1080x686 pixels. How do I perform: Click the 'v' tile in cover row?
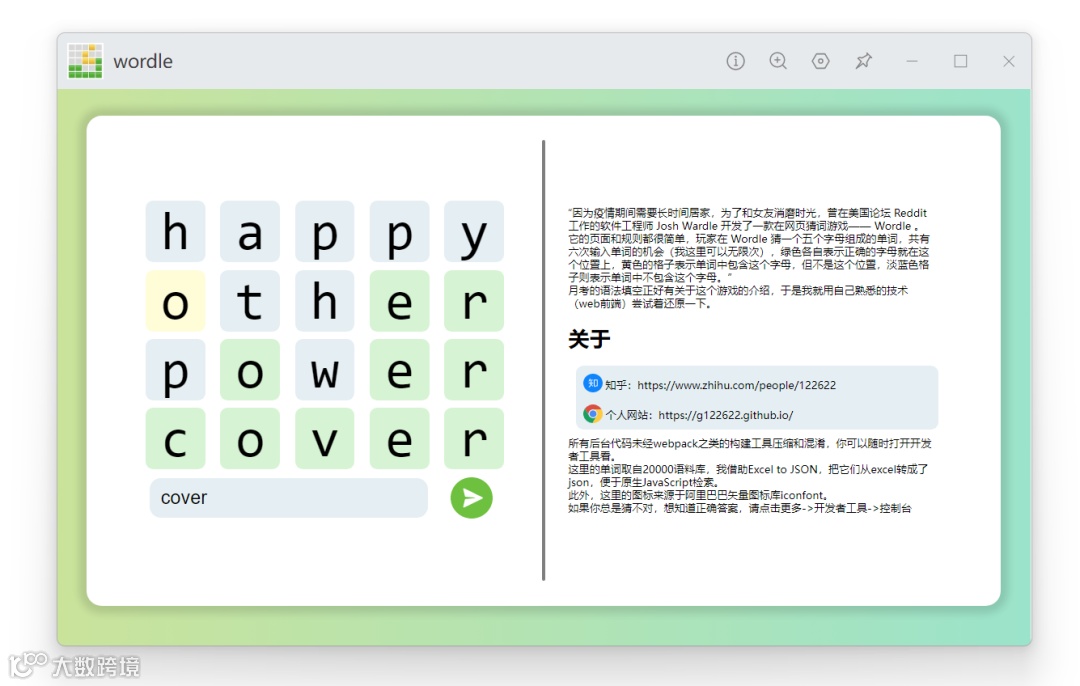coord(324,439)
